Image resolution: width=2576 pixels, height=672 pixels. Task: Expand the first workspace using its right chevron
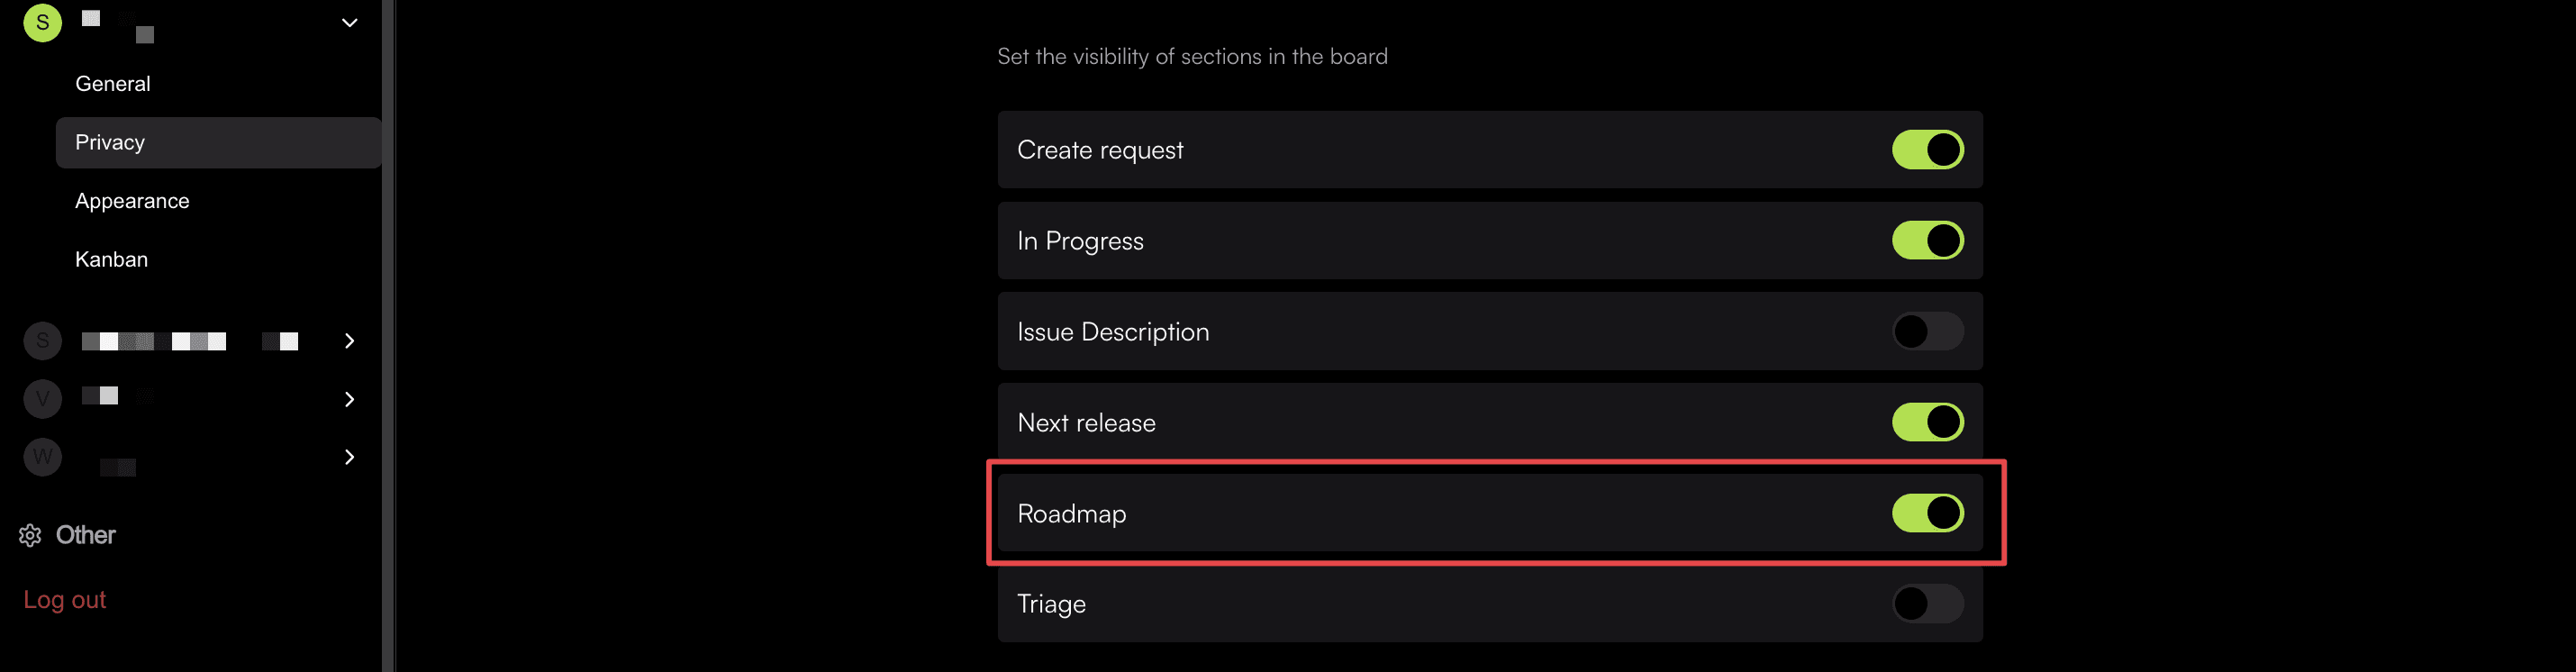pos(348,340)
